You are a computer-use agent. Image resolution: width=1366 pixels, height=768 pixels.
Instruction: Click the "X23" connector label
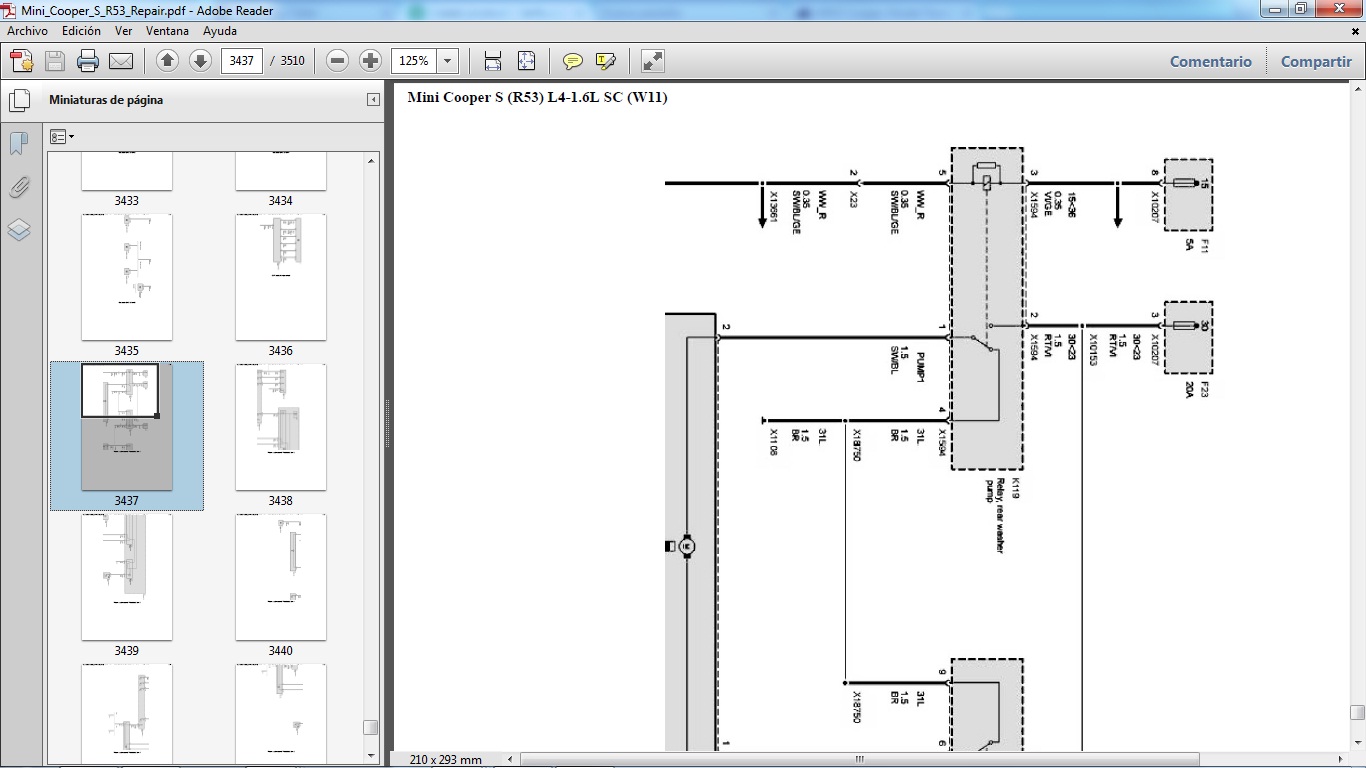(x=853, y=199)
